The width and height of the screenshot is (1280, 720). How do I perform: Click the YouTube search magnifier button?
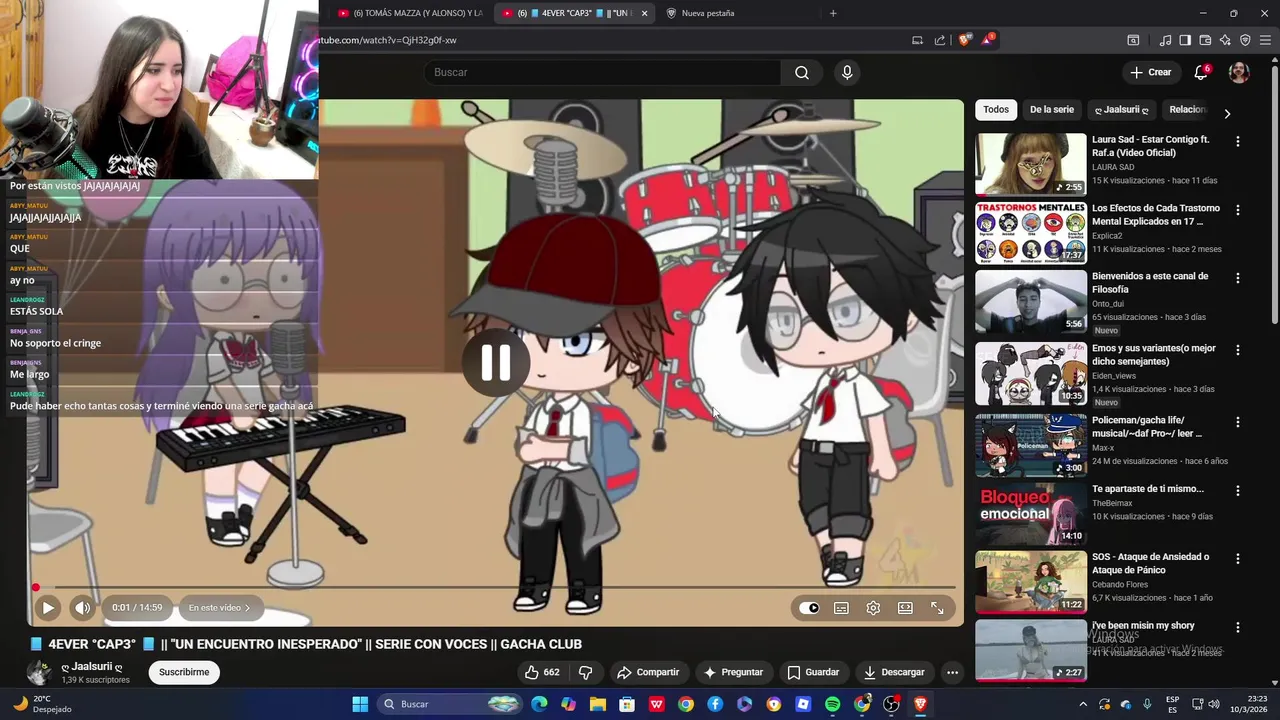tap(802, 72)
